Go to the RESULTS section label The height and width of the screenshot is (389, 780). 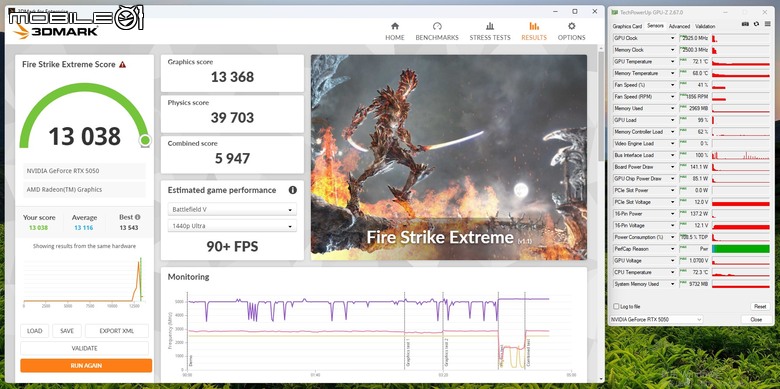(534, 38)
